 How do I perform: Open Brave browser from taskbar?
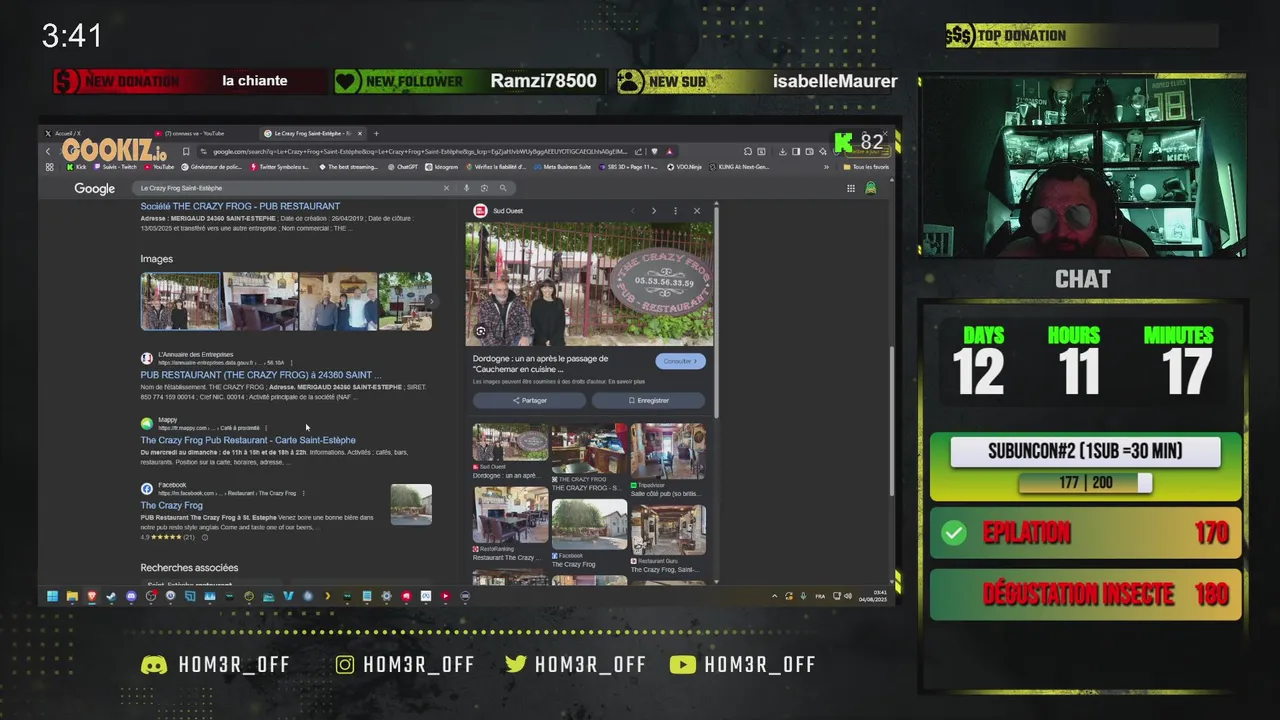click(x=92, y=597)
